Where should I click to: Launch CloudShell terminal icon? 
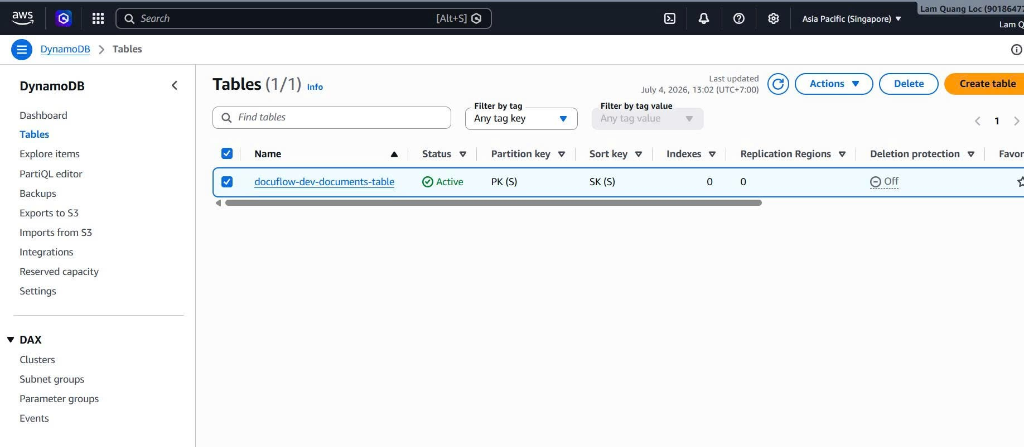click(669, 19)
